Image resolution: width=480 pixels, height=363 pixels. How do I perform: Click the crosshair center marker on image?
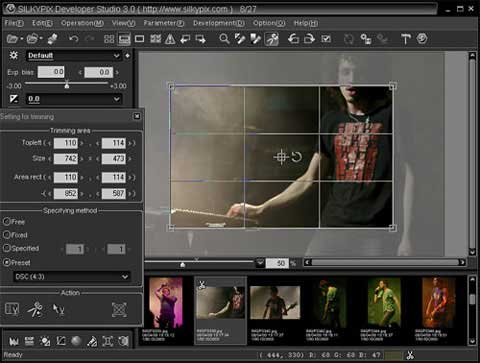(x=281, y=157)
